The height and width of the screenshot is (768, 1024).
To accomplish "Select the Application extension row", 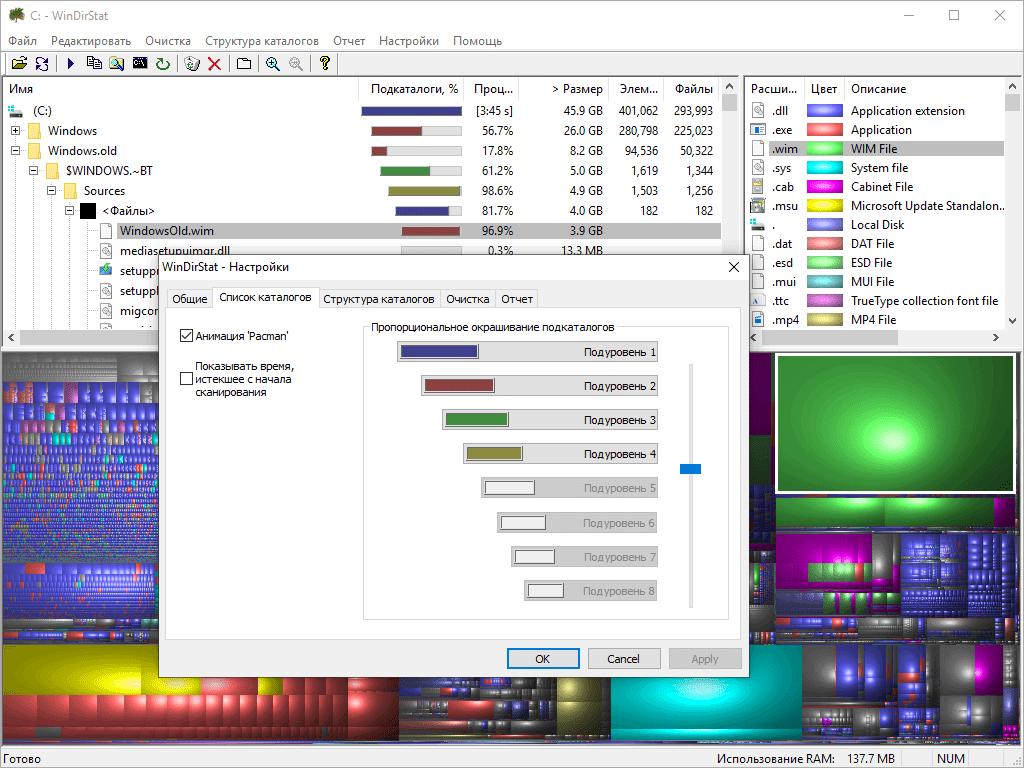I will (x=877, y=110).
